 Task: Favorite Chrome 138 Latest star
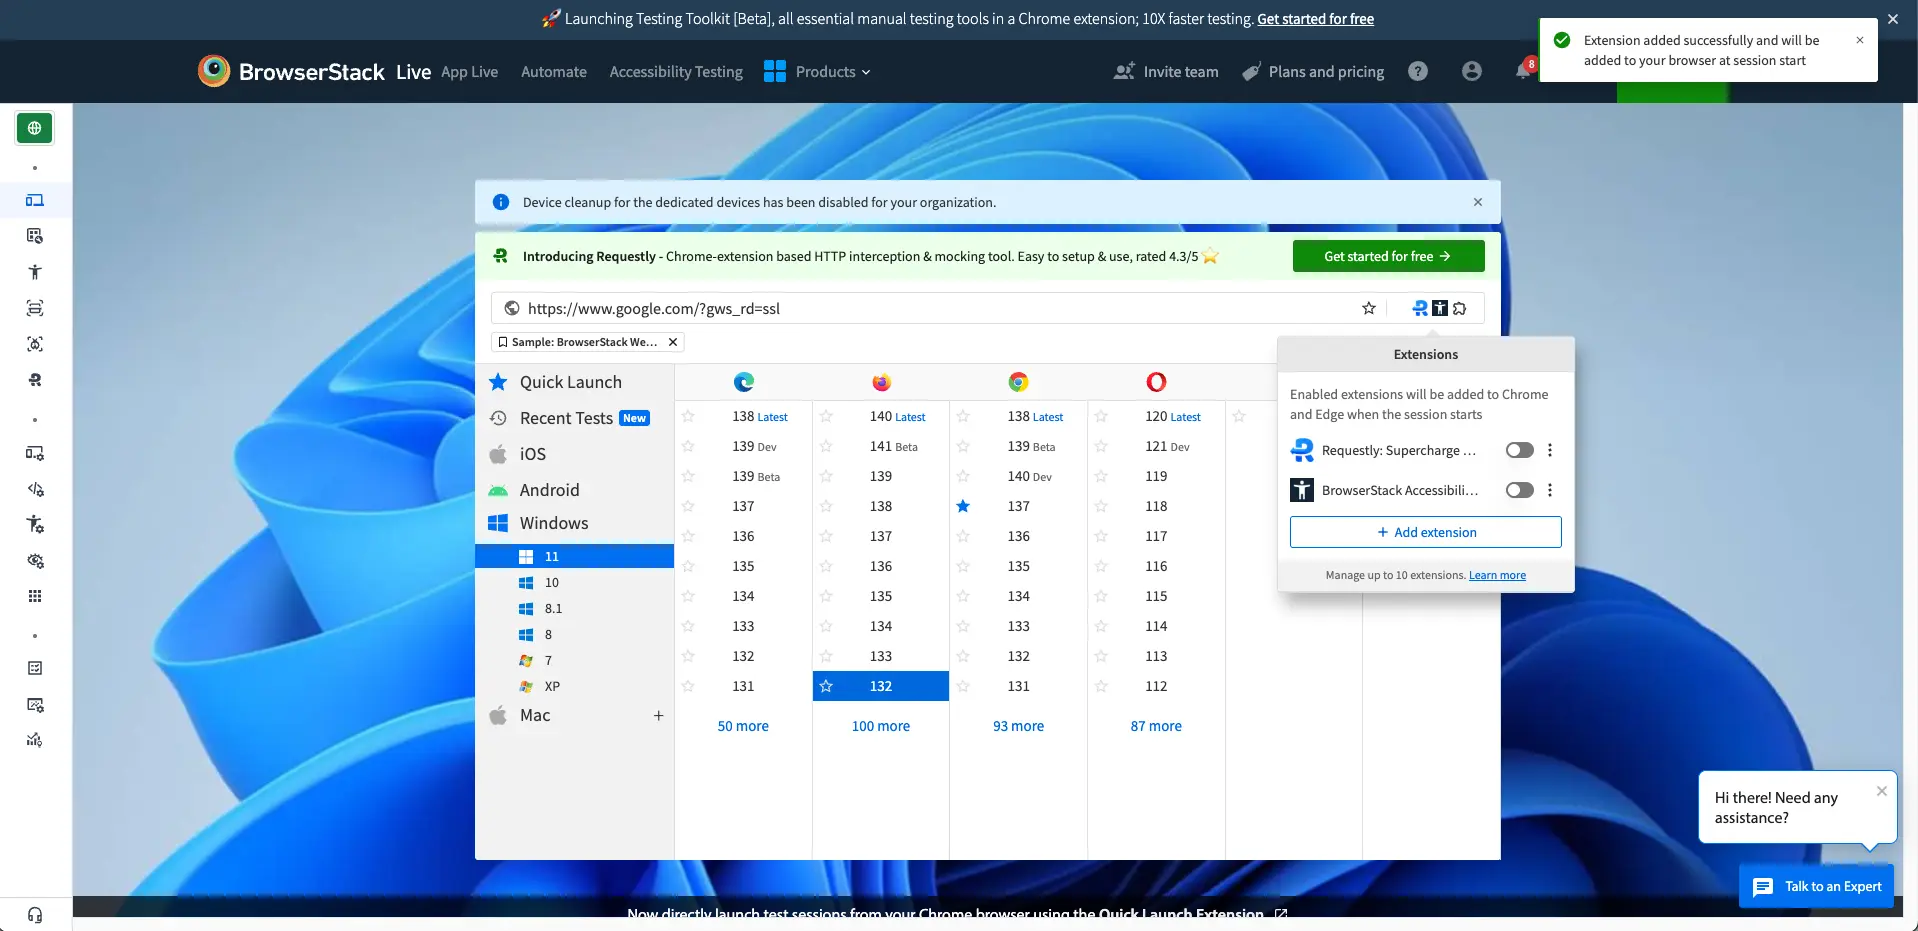coord(963,416)
